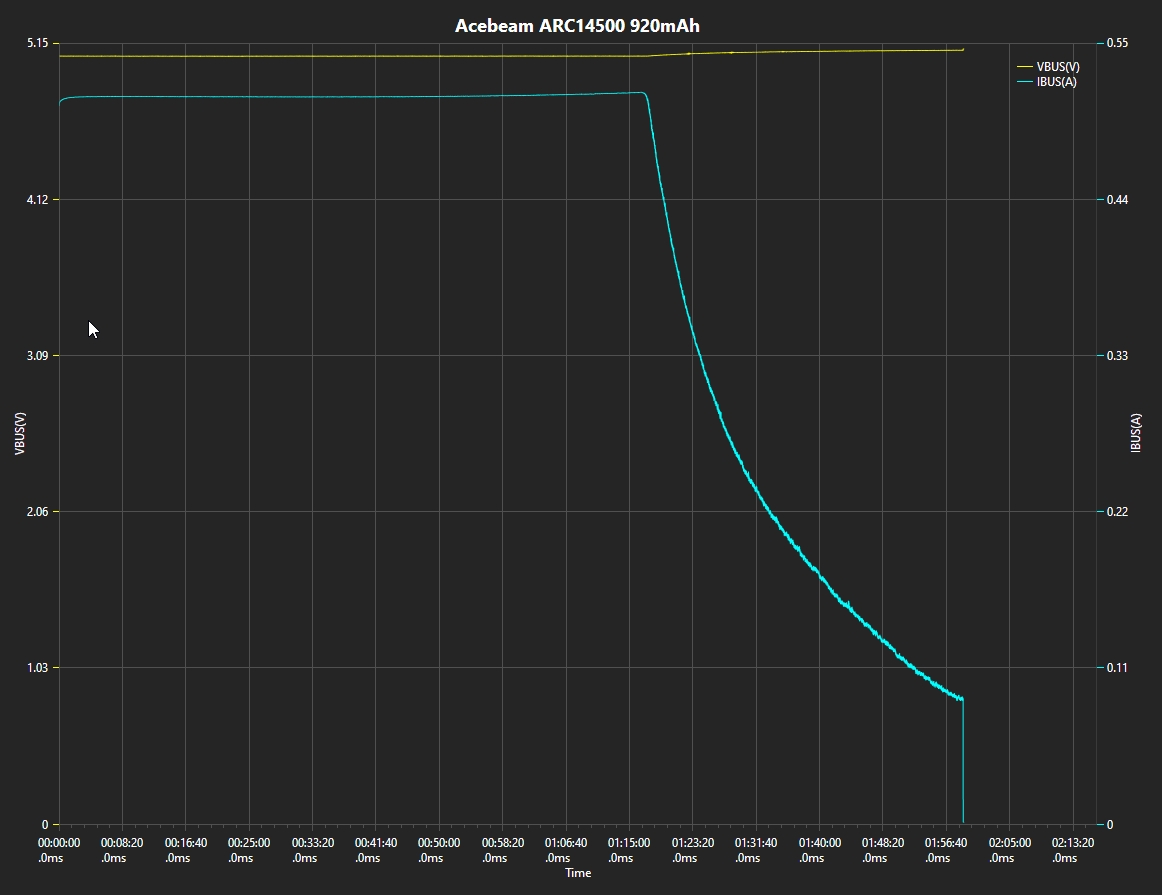Click the 01:23:20 time axis label
The width and height of the screenshot is (1162, 895).
coord(693,851)
